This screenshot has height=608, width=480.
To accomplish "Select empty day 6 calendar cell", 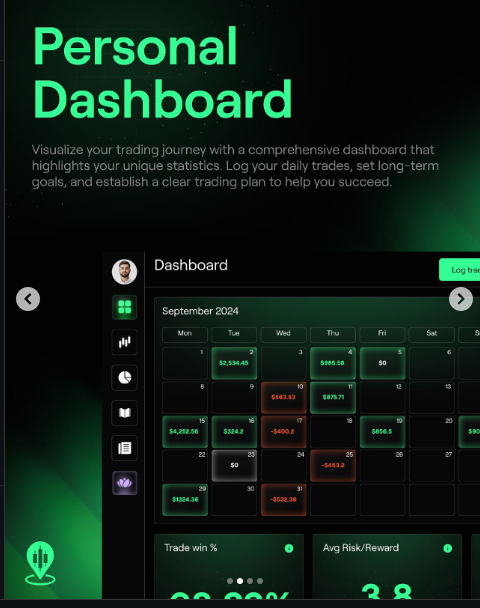I will (432, 363).
